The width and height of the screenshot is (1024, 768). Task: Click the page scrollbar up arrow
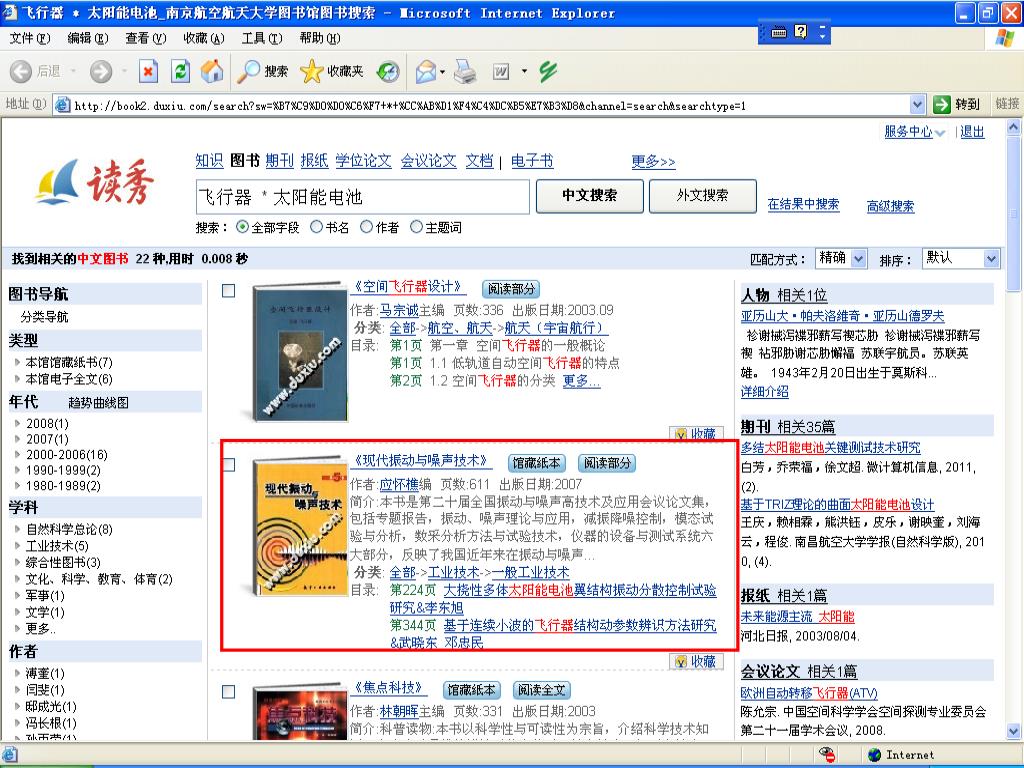coord(1014,127)
